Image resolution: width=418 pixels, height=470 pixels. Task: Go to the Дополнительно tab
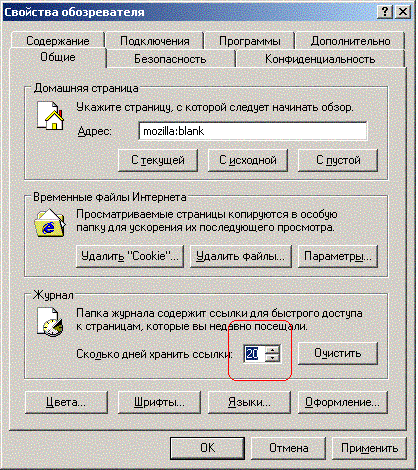coord(350,41)
